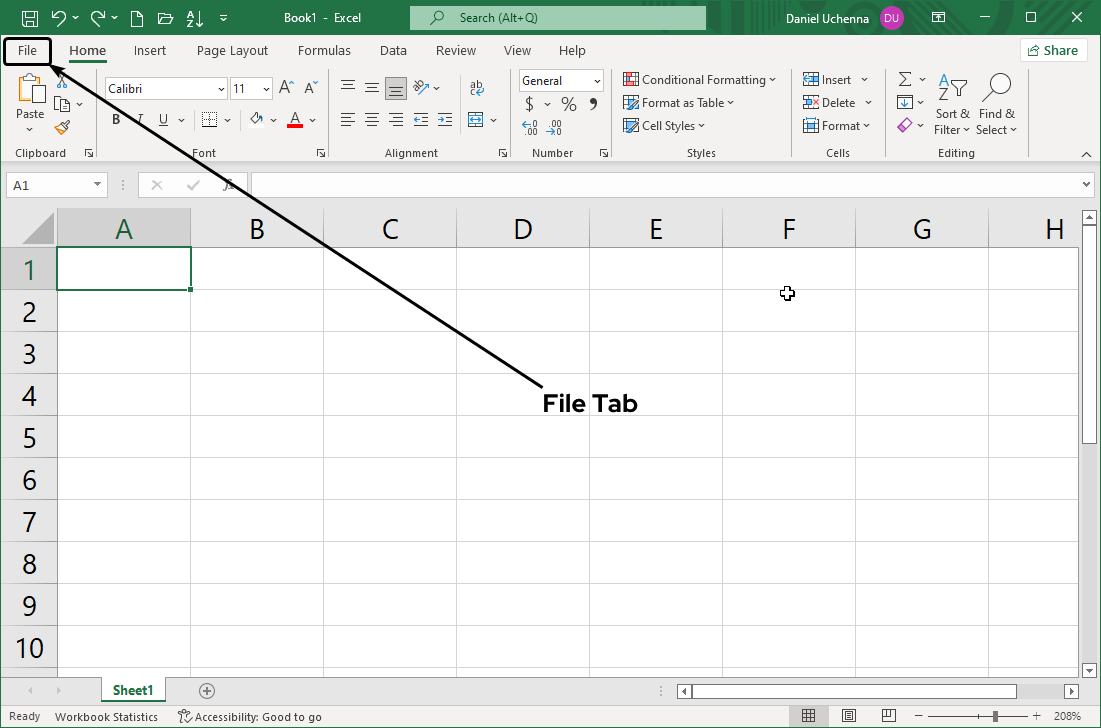
Task: Click the Increase Font Size icon
Action: pyautogui.click(x=286, y=88)
